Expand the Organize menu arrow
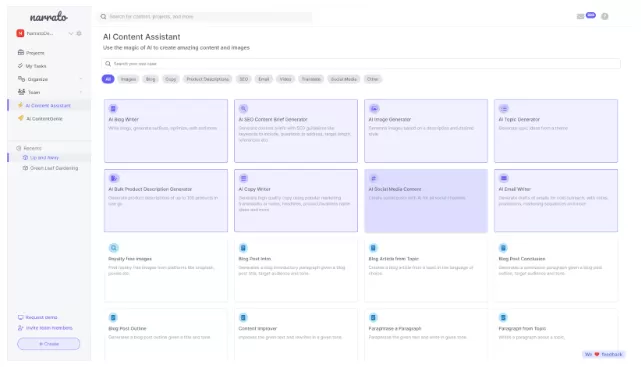 coord(81,79)
